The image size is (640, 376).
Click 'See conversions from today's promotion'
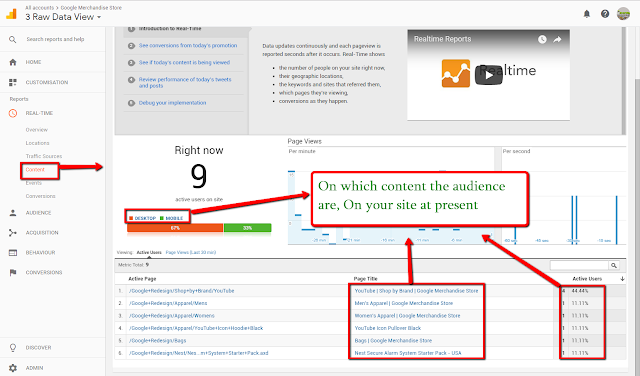(x=188, y=46)
